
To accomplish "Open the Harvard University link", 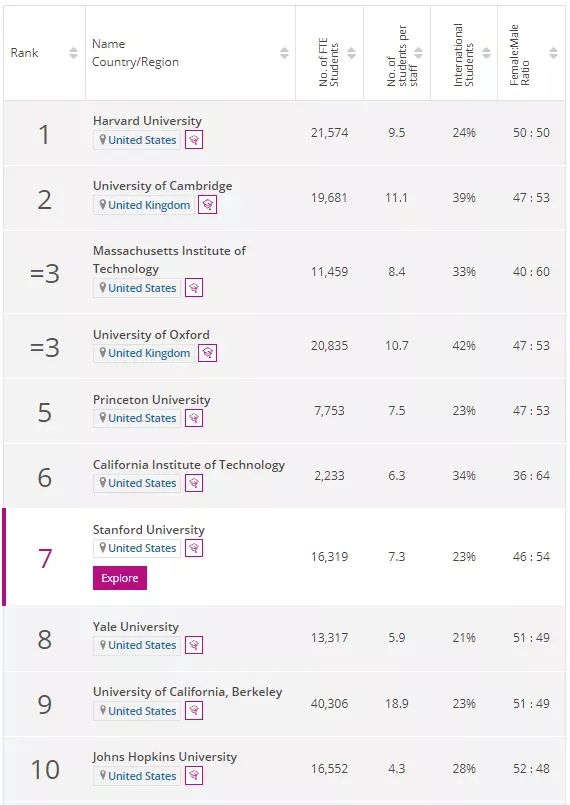I will (x=147, y=121).
